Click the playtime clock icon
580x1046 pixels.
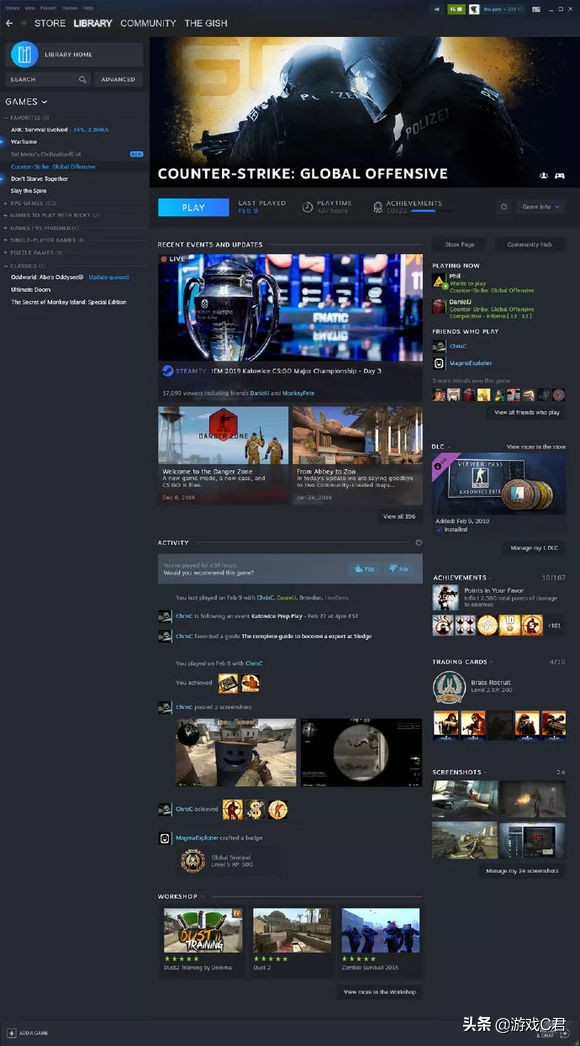coord(307,207)
